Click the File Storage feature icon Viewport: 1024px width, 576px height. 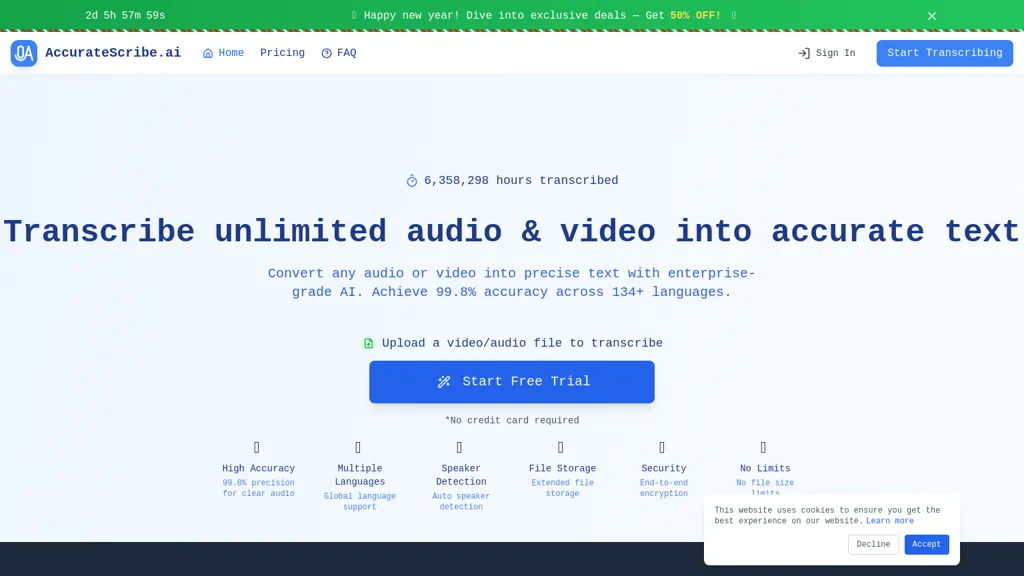(560, 447)
